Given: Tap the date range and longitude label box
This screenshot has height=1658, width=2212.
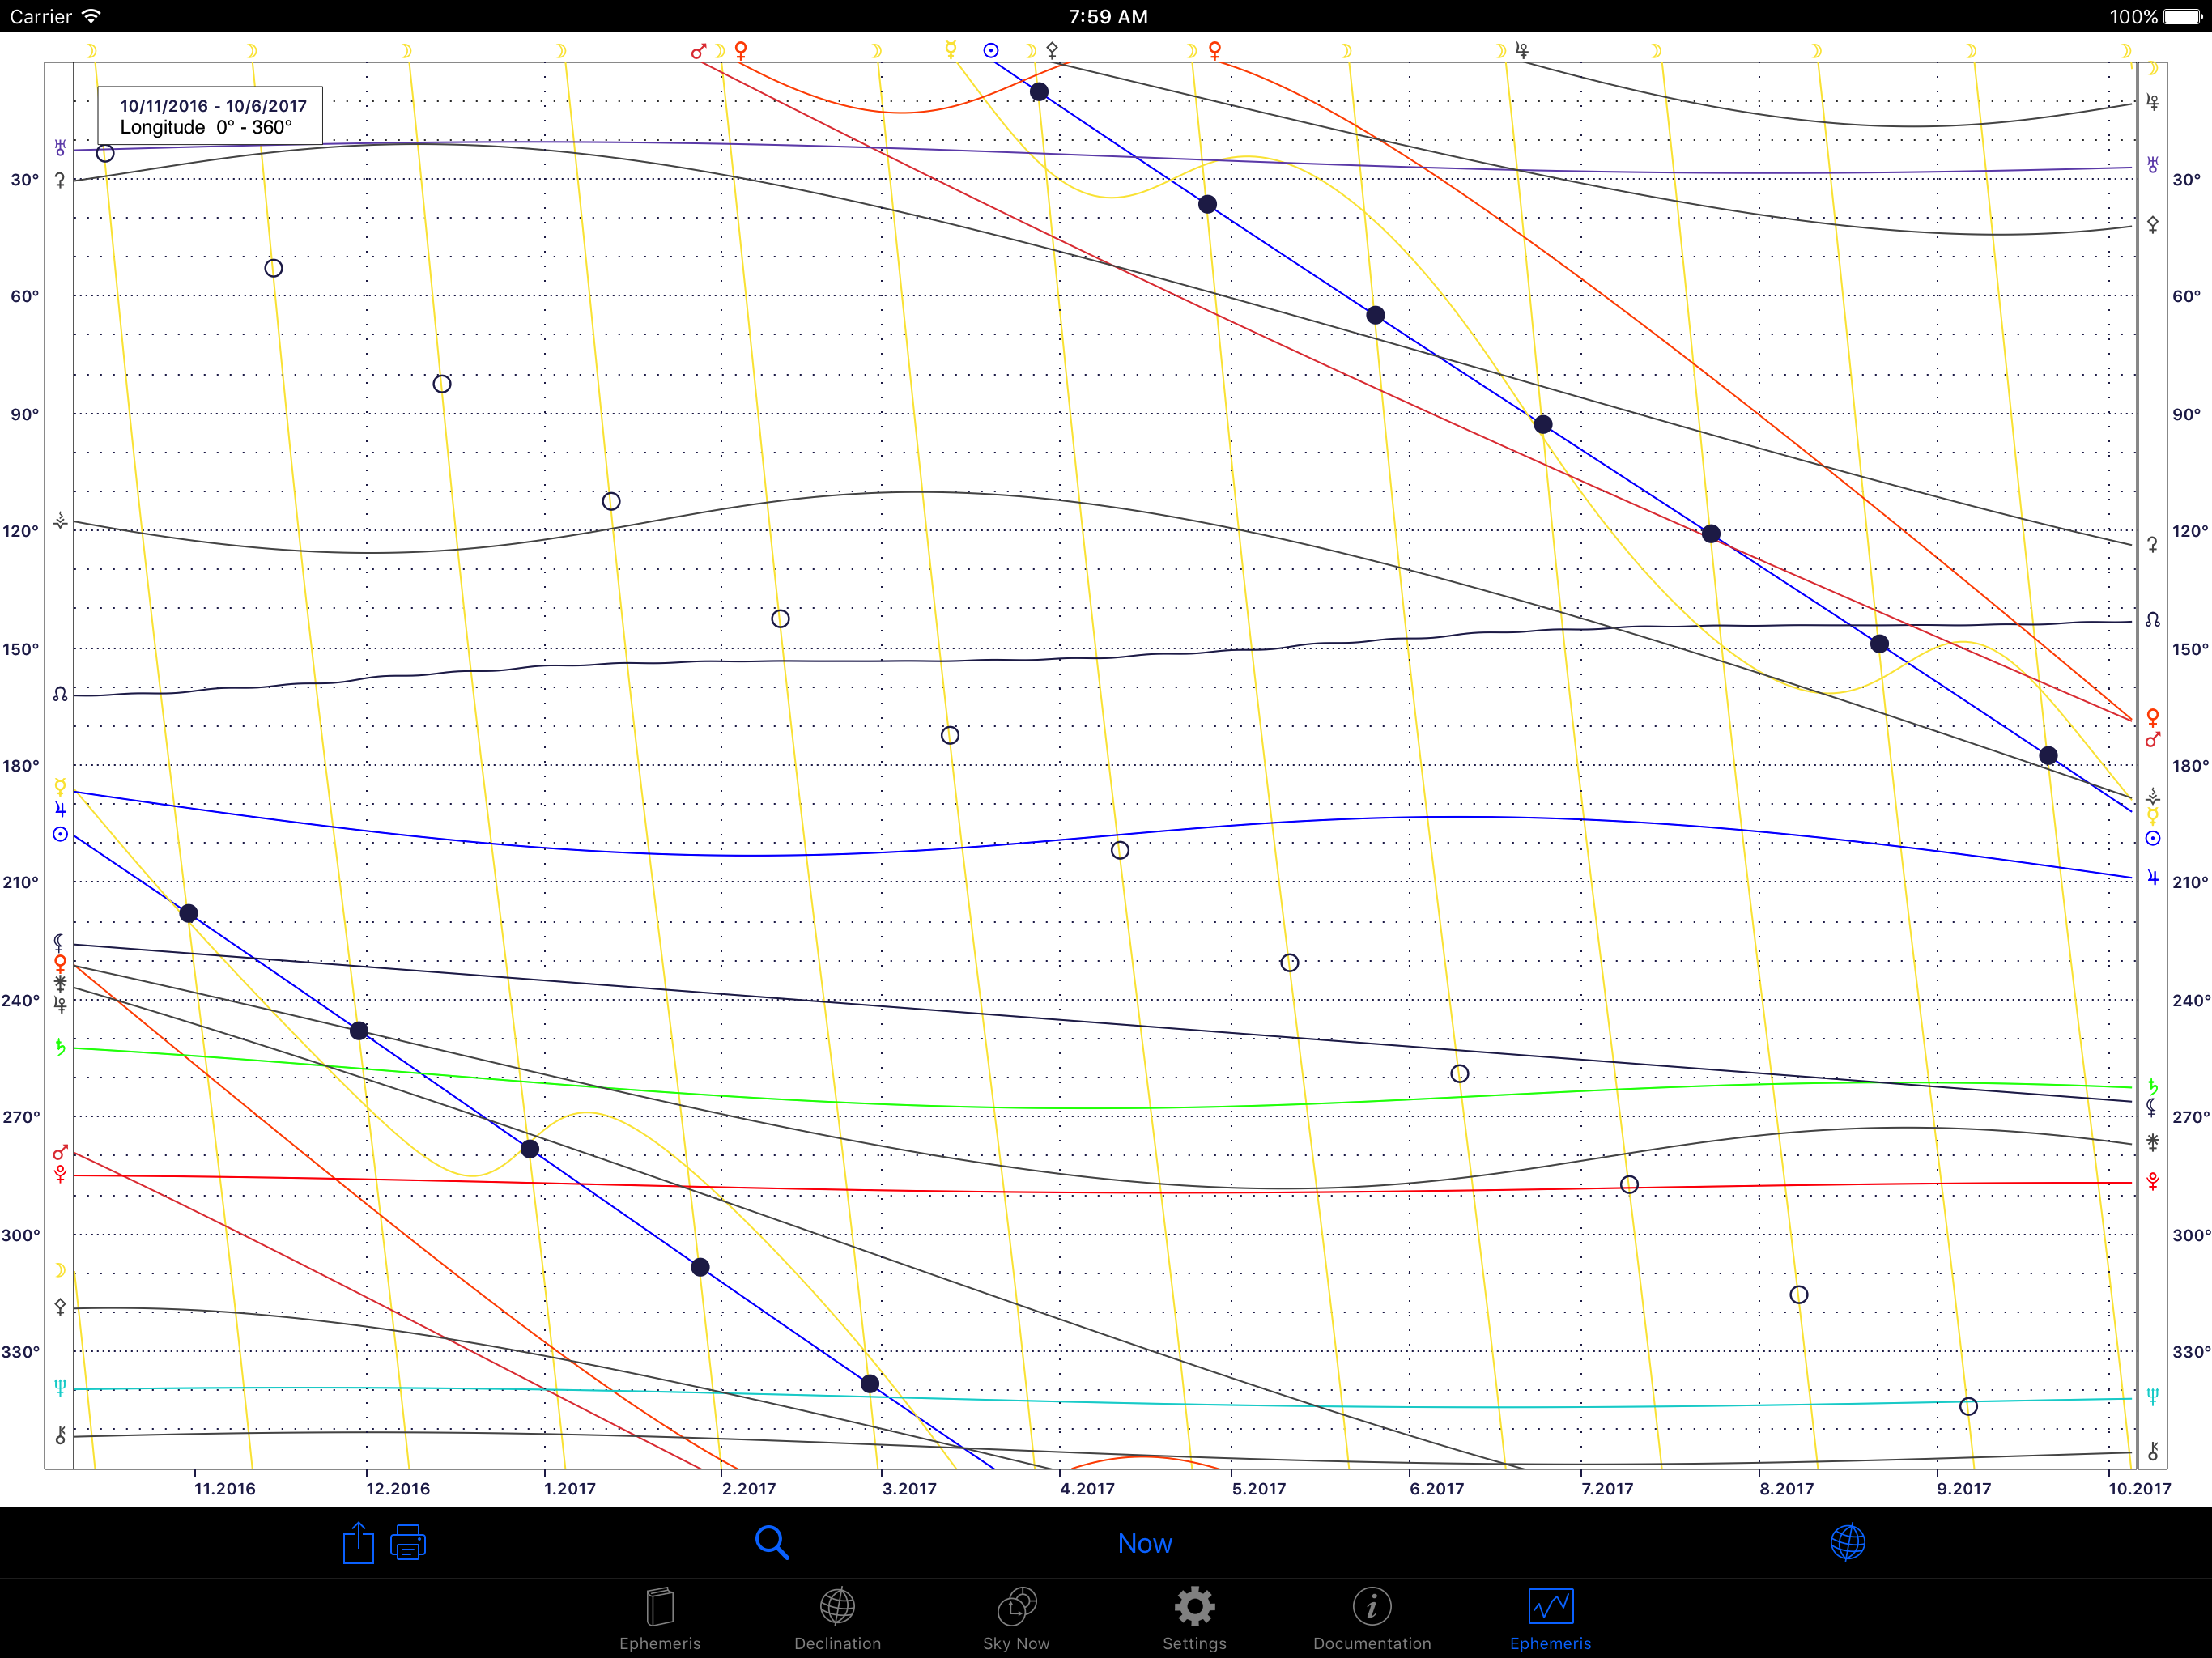Looking at the screenshot, I should pyautogui.click(x=210, y=116).
